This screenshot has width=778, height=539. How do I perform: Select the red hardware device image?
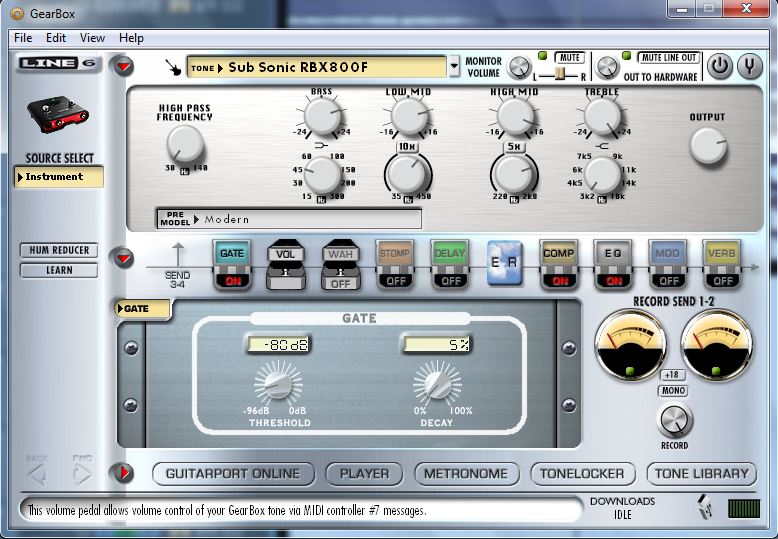click(x=58, y=114)
